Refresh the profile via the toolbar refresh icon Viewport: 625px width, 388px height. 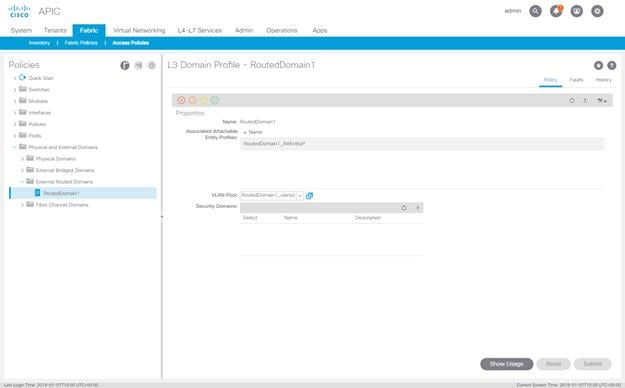[x=572, y=101]
